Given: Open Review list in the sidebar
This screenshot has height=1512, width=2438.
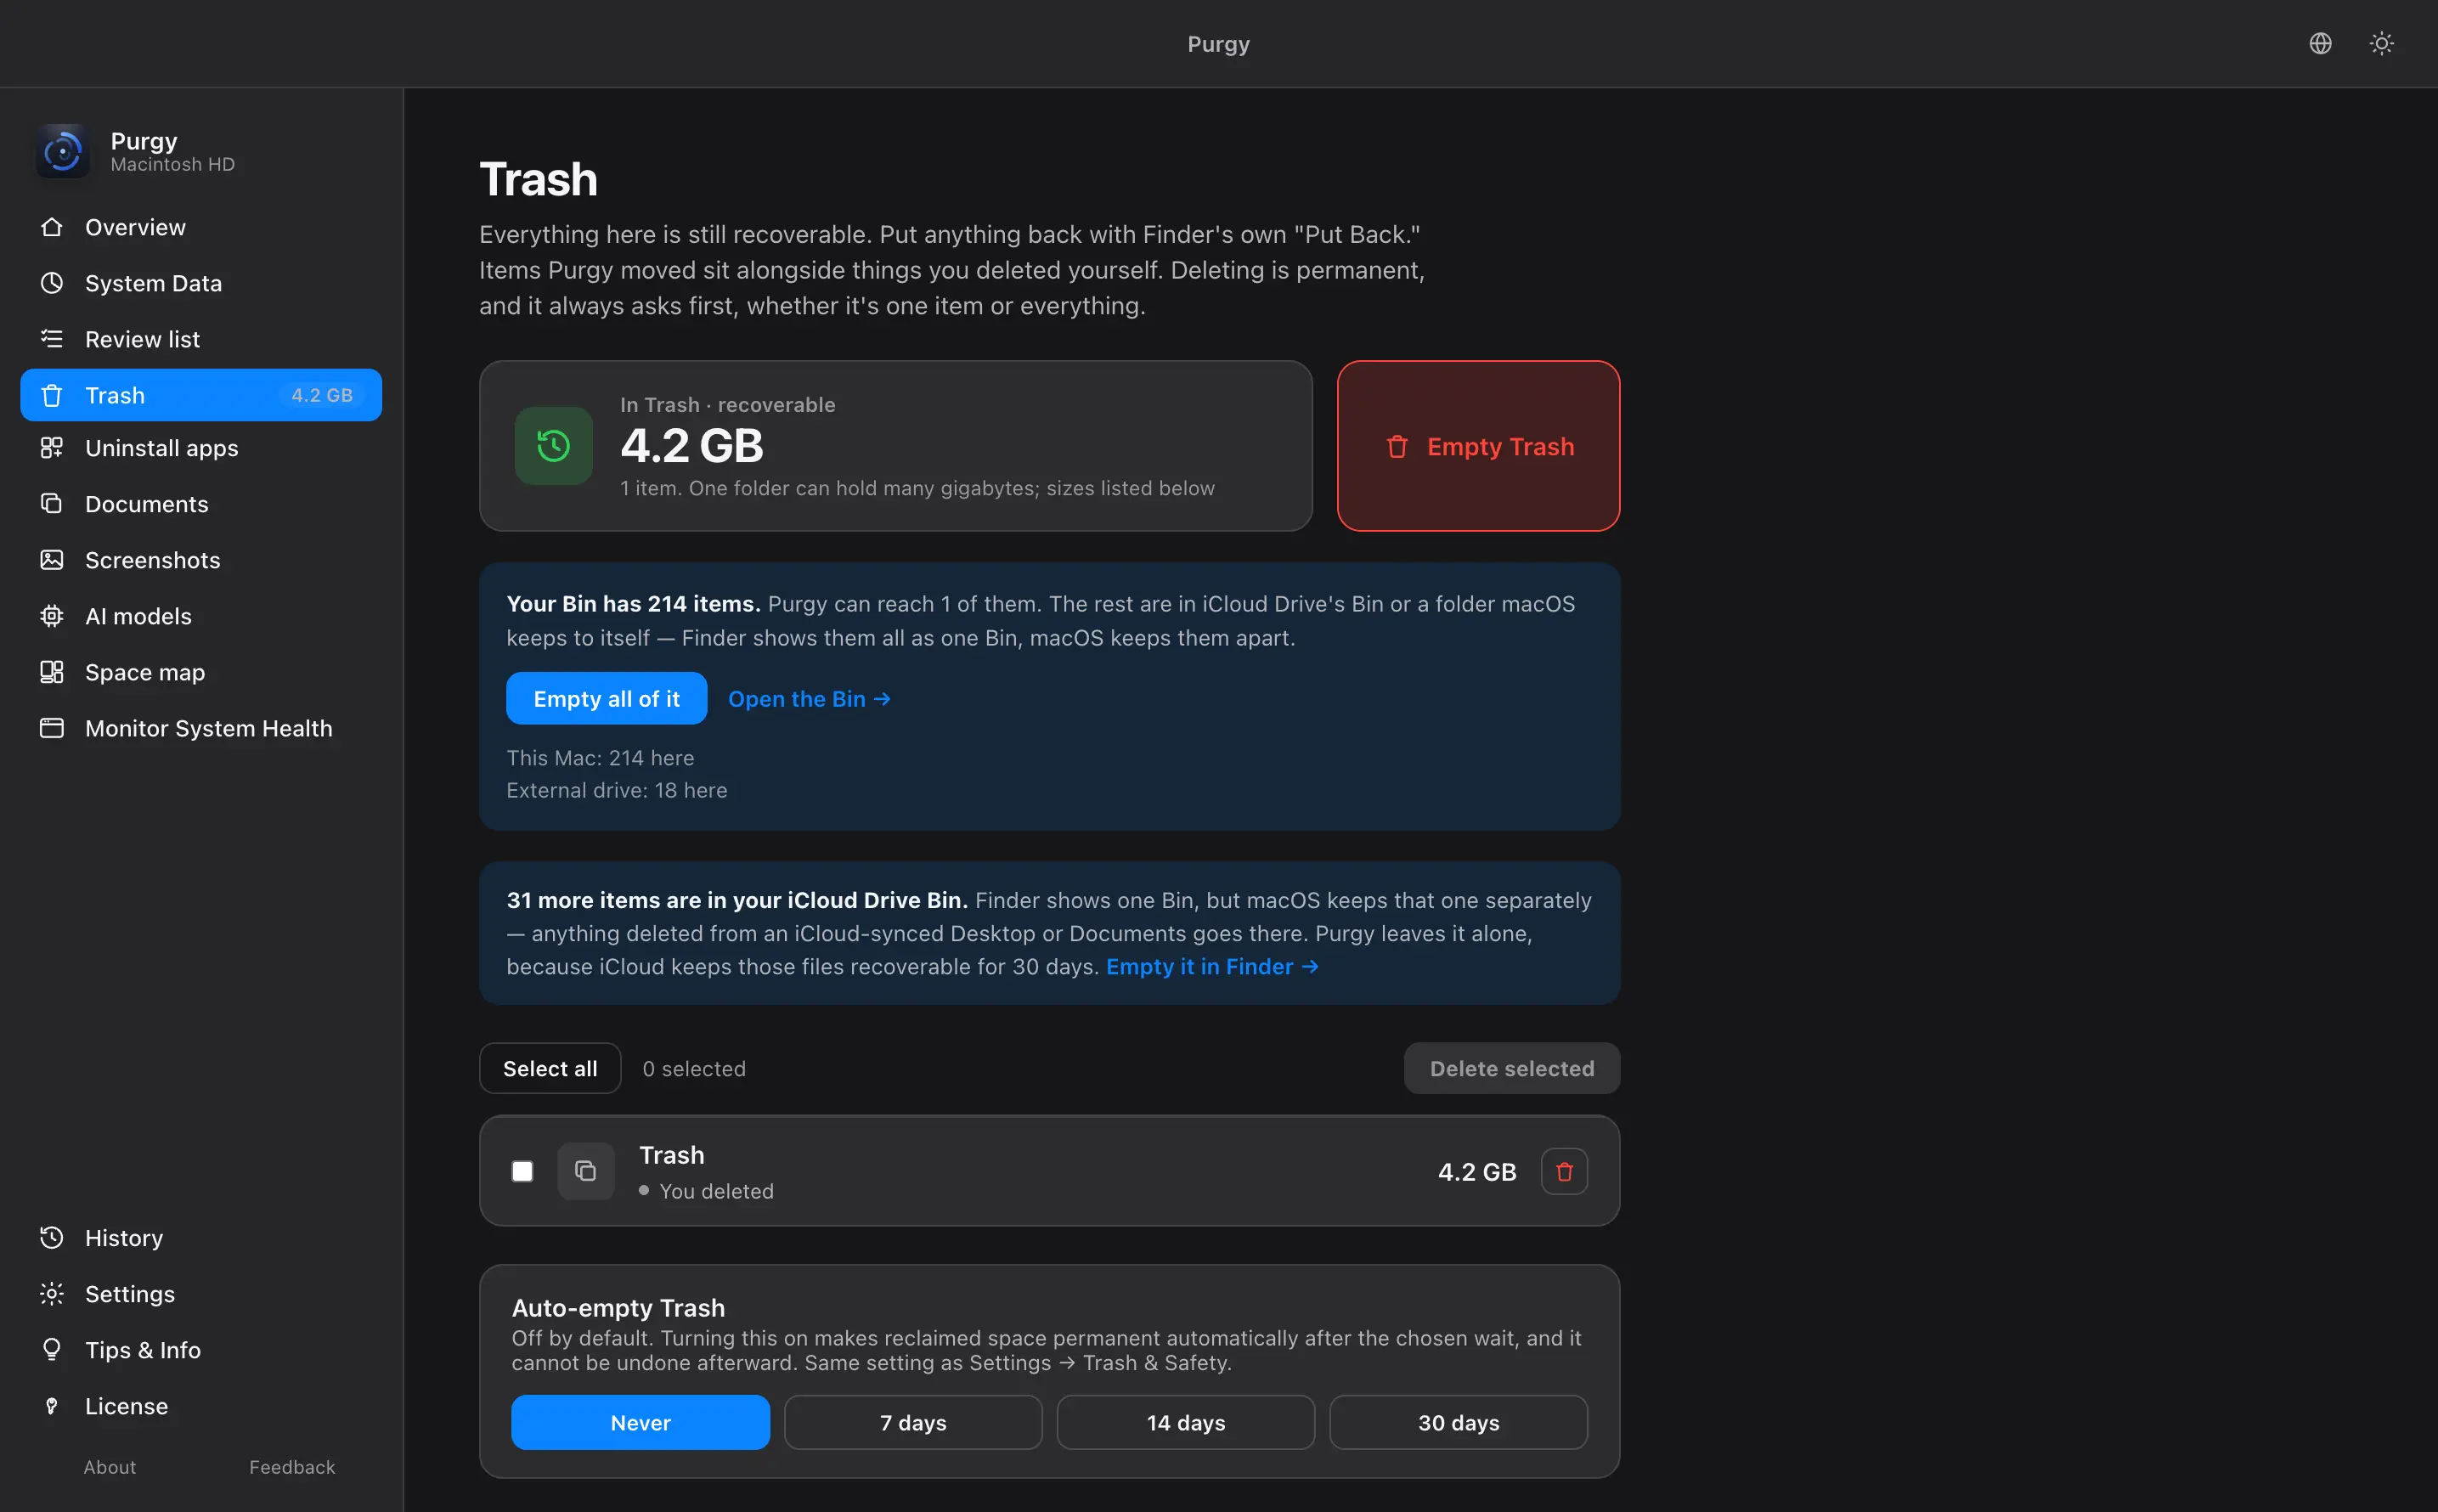Looking at the screenshot, I should [201, 339].
